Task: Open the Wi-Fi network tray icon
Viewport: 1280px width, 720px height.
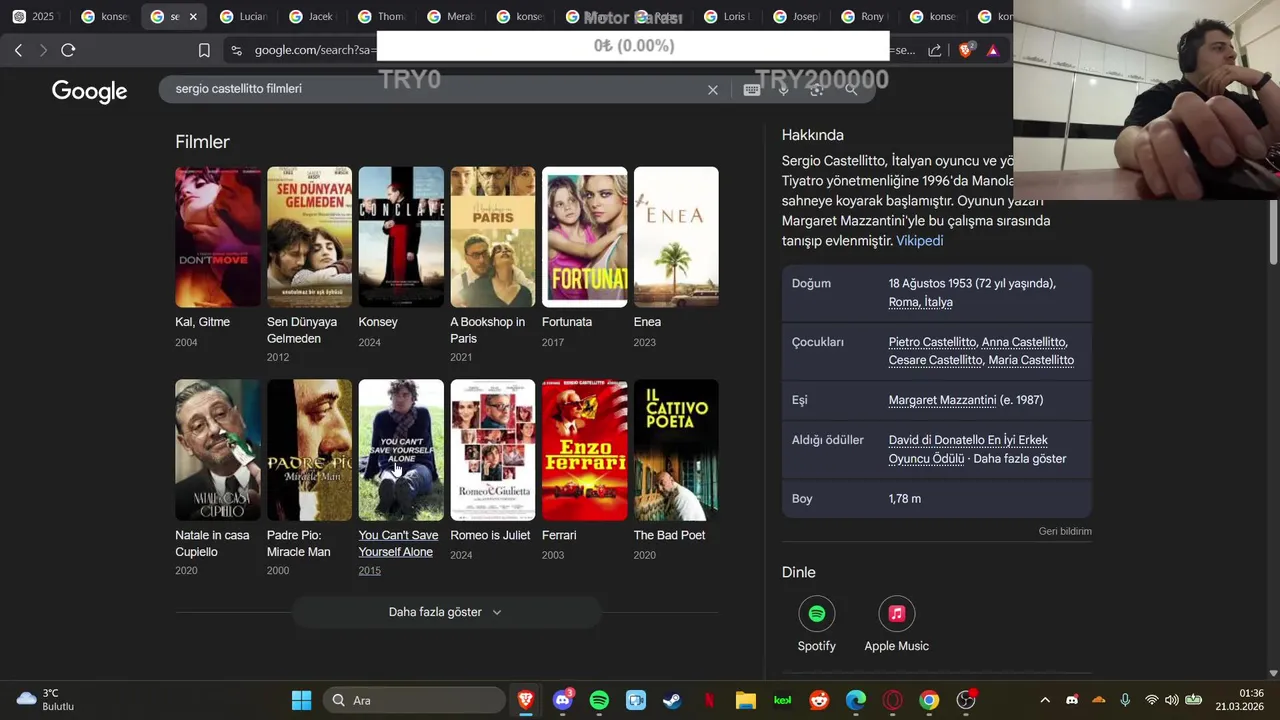Action: [x=1151, y=700]
